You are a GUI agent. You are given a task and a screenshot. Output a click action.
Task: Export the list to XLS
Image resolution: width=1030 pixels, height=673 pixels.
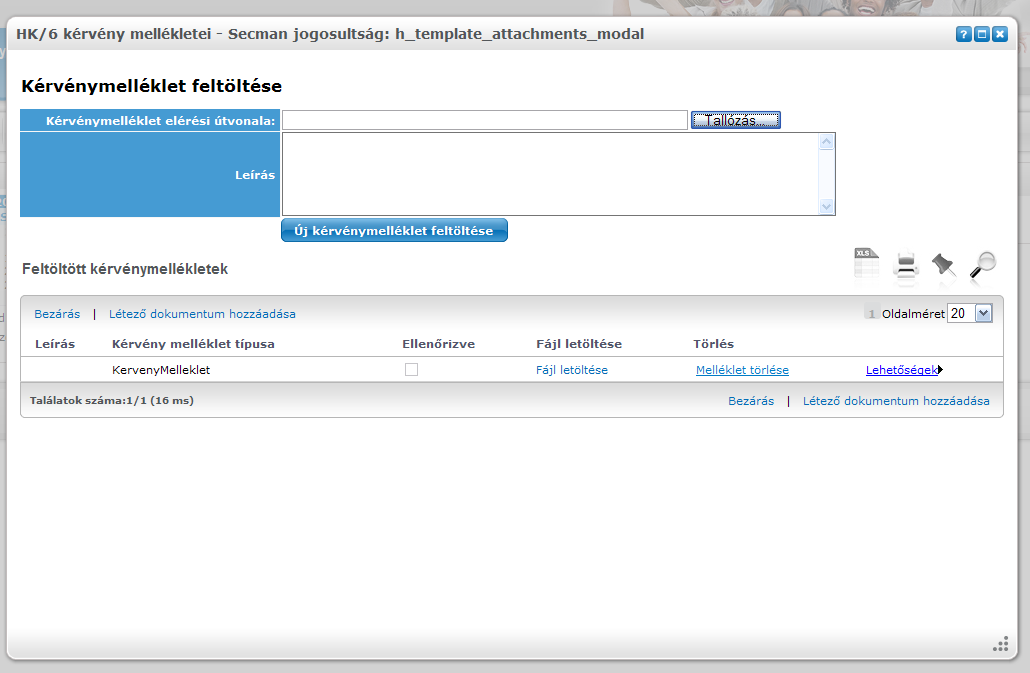(x=866, y=263)
